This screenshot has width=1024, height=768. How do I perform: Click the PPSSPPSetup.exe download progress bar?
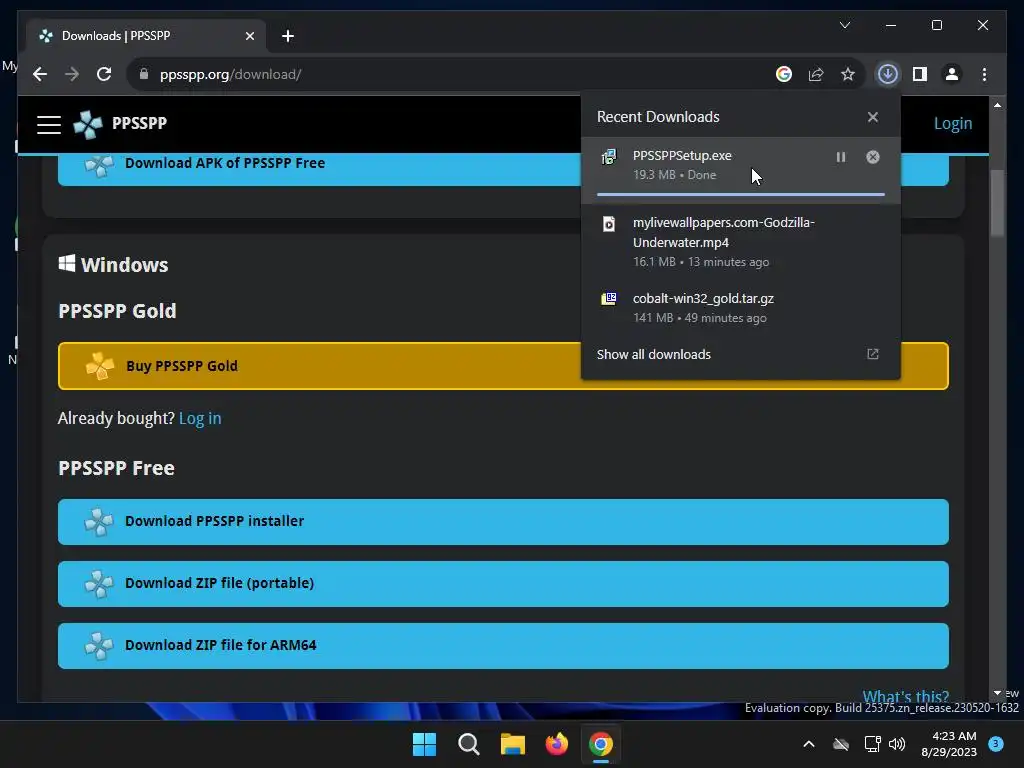coord(741,194)
